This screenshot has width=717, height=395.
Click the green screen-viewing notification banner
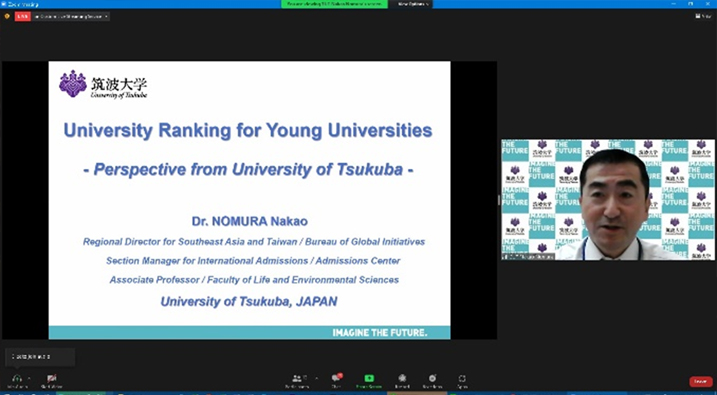coord(334,4)
